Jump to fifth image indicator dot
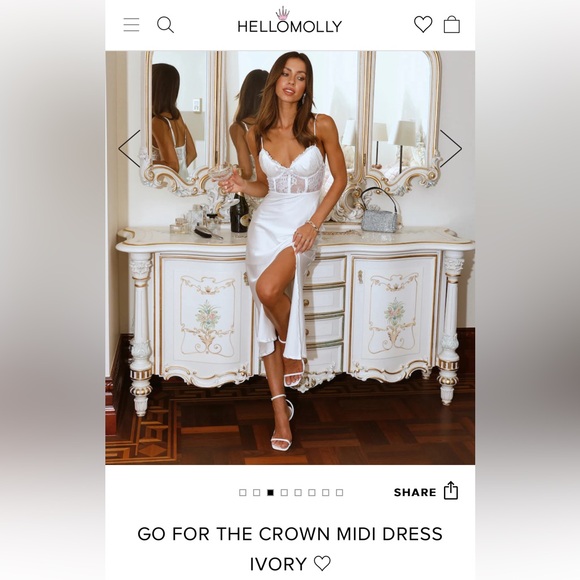 pos(298,492)
